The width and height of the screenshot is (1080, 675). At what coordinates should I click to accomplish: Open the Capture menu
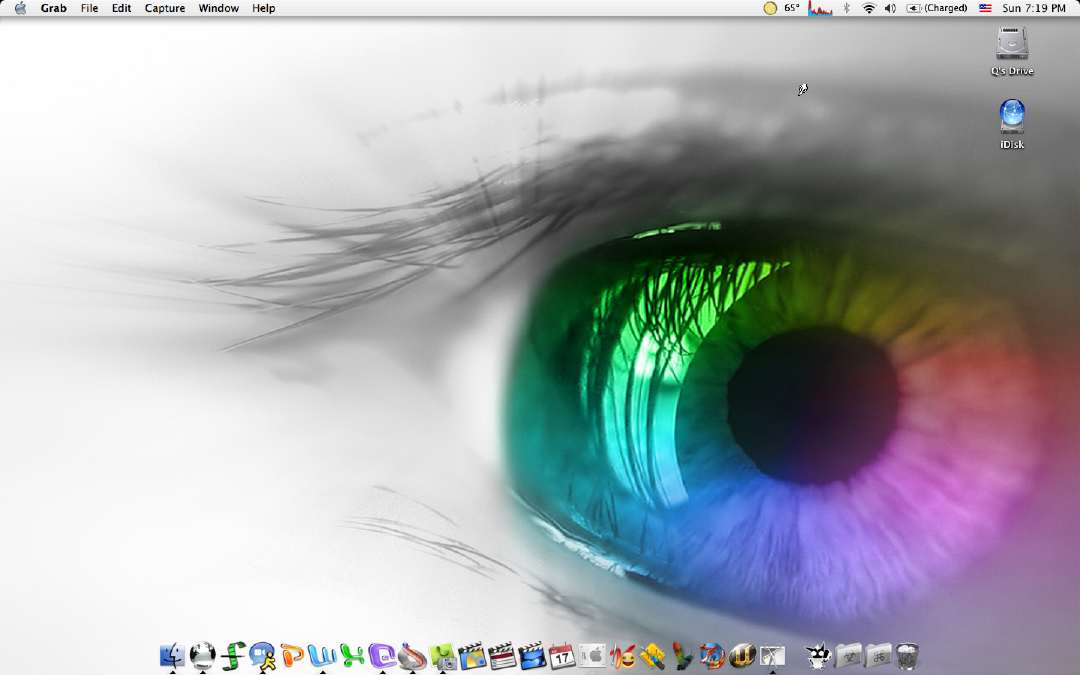tap(164, 8)
